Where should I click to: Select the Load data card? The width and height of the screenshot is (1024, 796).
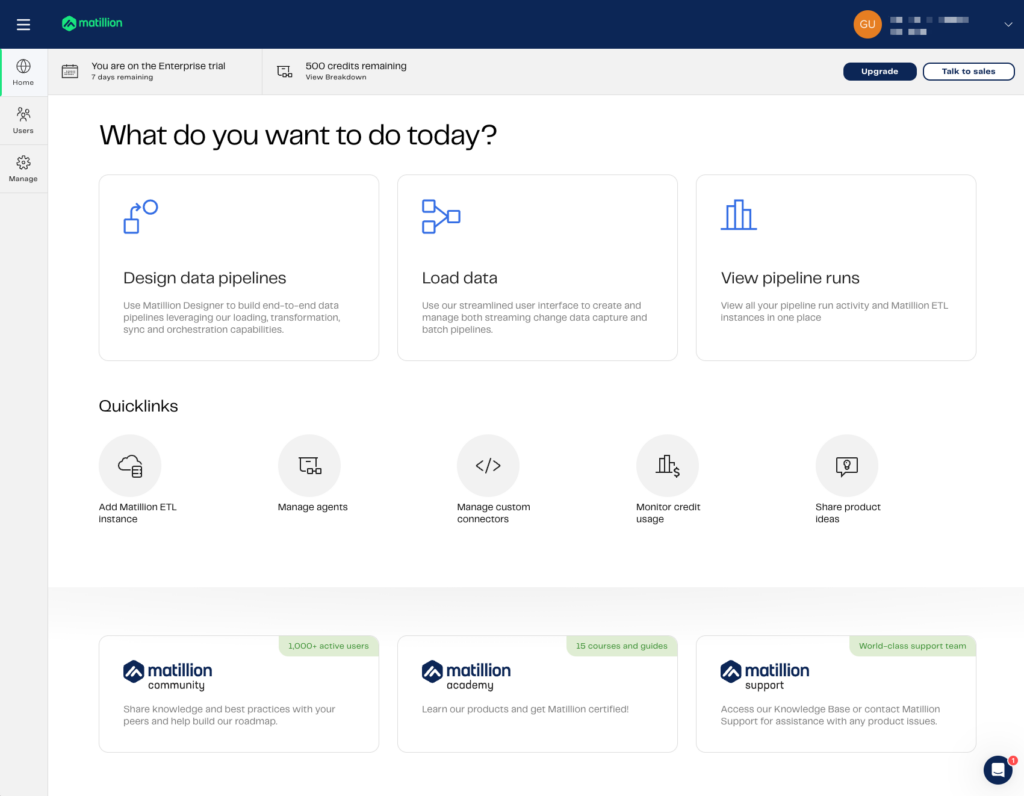point(537,267)
